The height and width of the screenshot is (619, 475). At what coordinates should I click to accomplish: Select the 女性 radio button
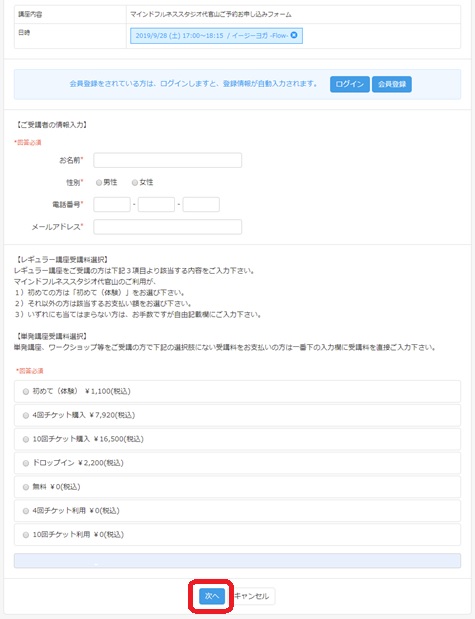135,182
